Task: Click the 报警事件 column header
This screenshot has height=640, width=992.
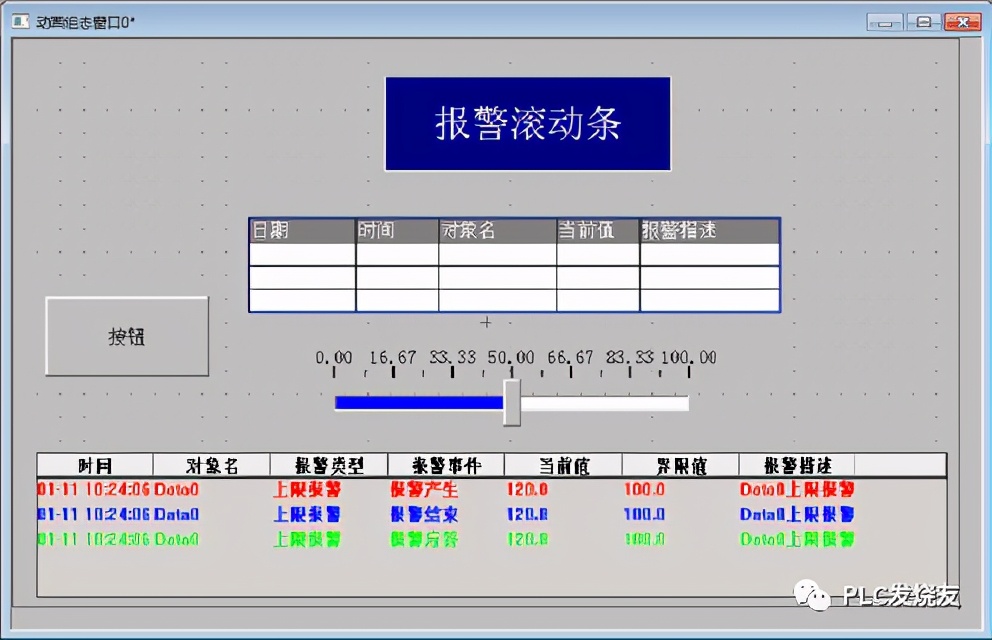Action: [447, 465]
